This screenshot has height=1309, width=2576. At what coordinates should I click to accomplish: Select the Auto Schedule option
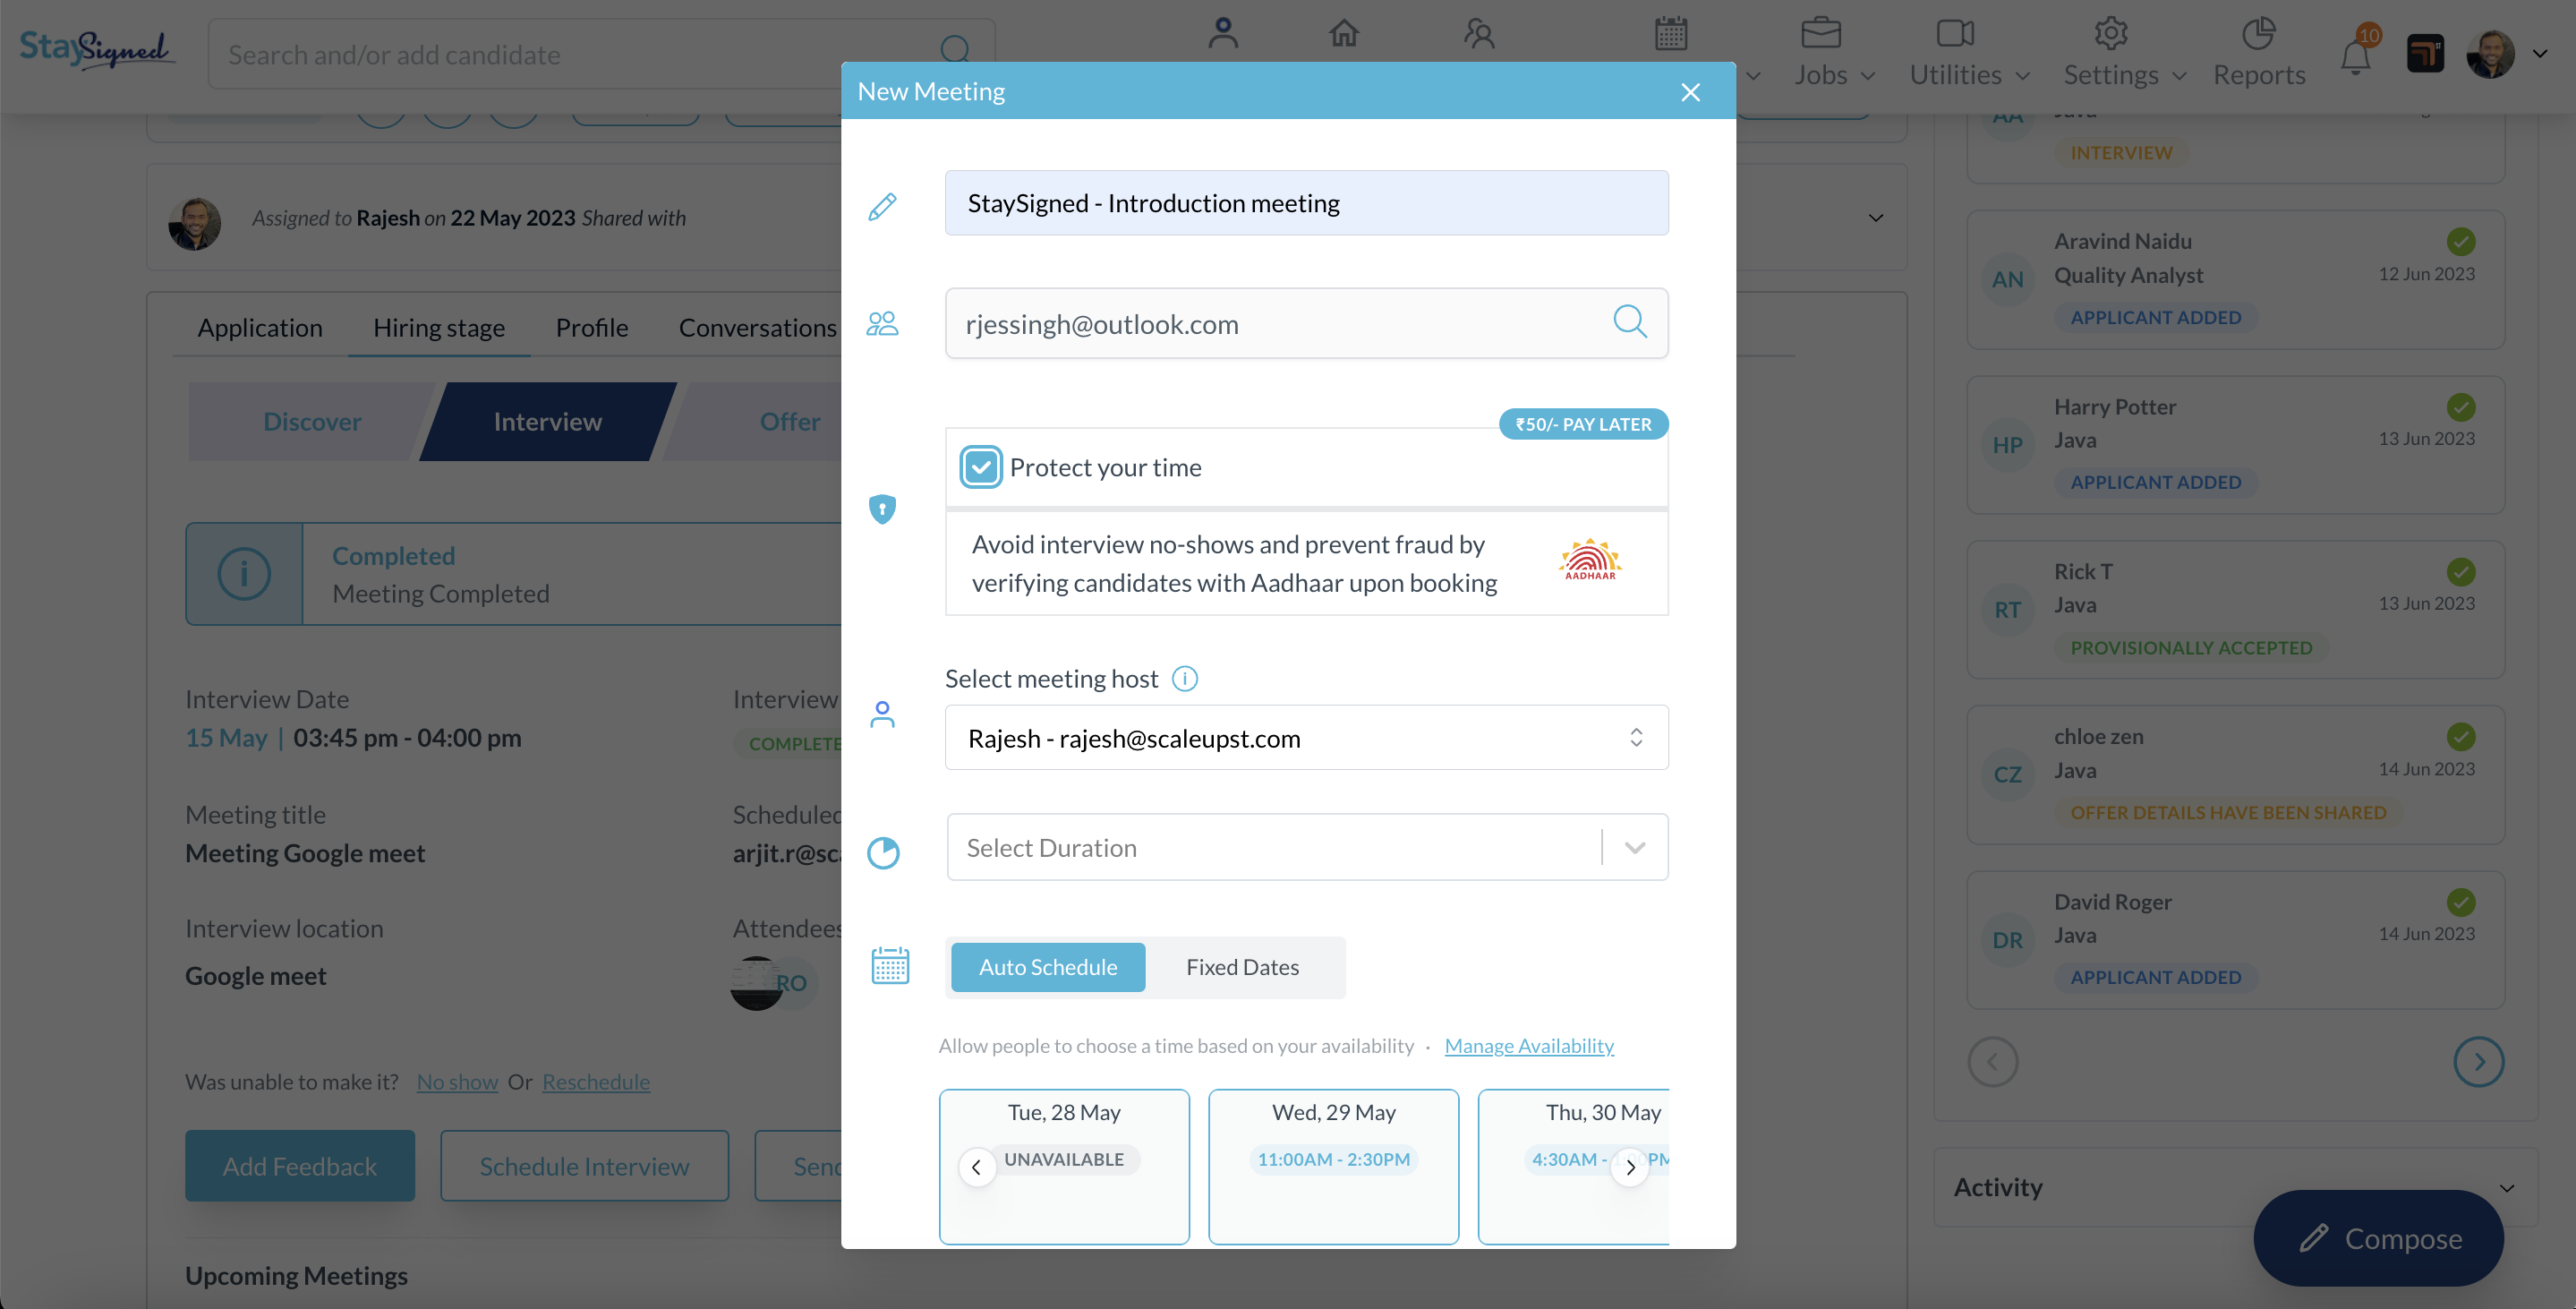(x=1047, y=967)
